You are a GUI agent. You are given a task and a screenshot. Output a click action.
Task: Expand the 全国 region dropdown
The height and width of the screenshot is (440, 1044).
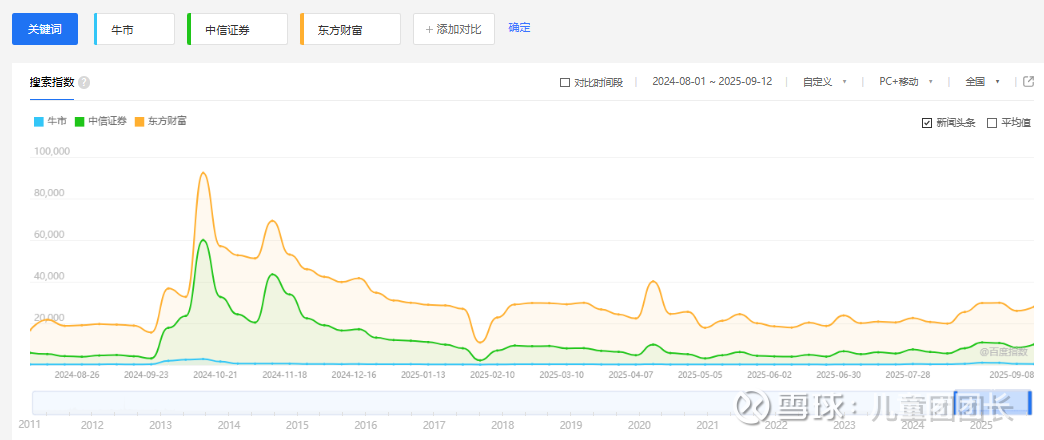pyautogui.click(x=982, y=82)
